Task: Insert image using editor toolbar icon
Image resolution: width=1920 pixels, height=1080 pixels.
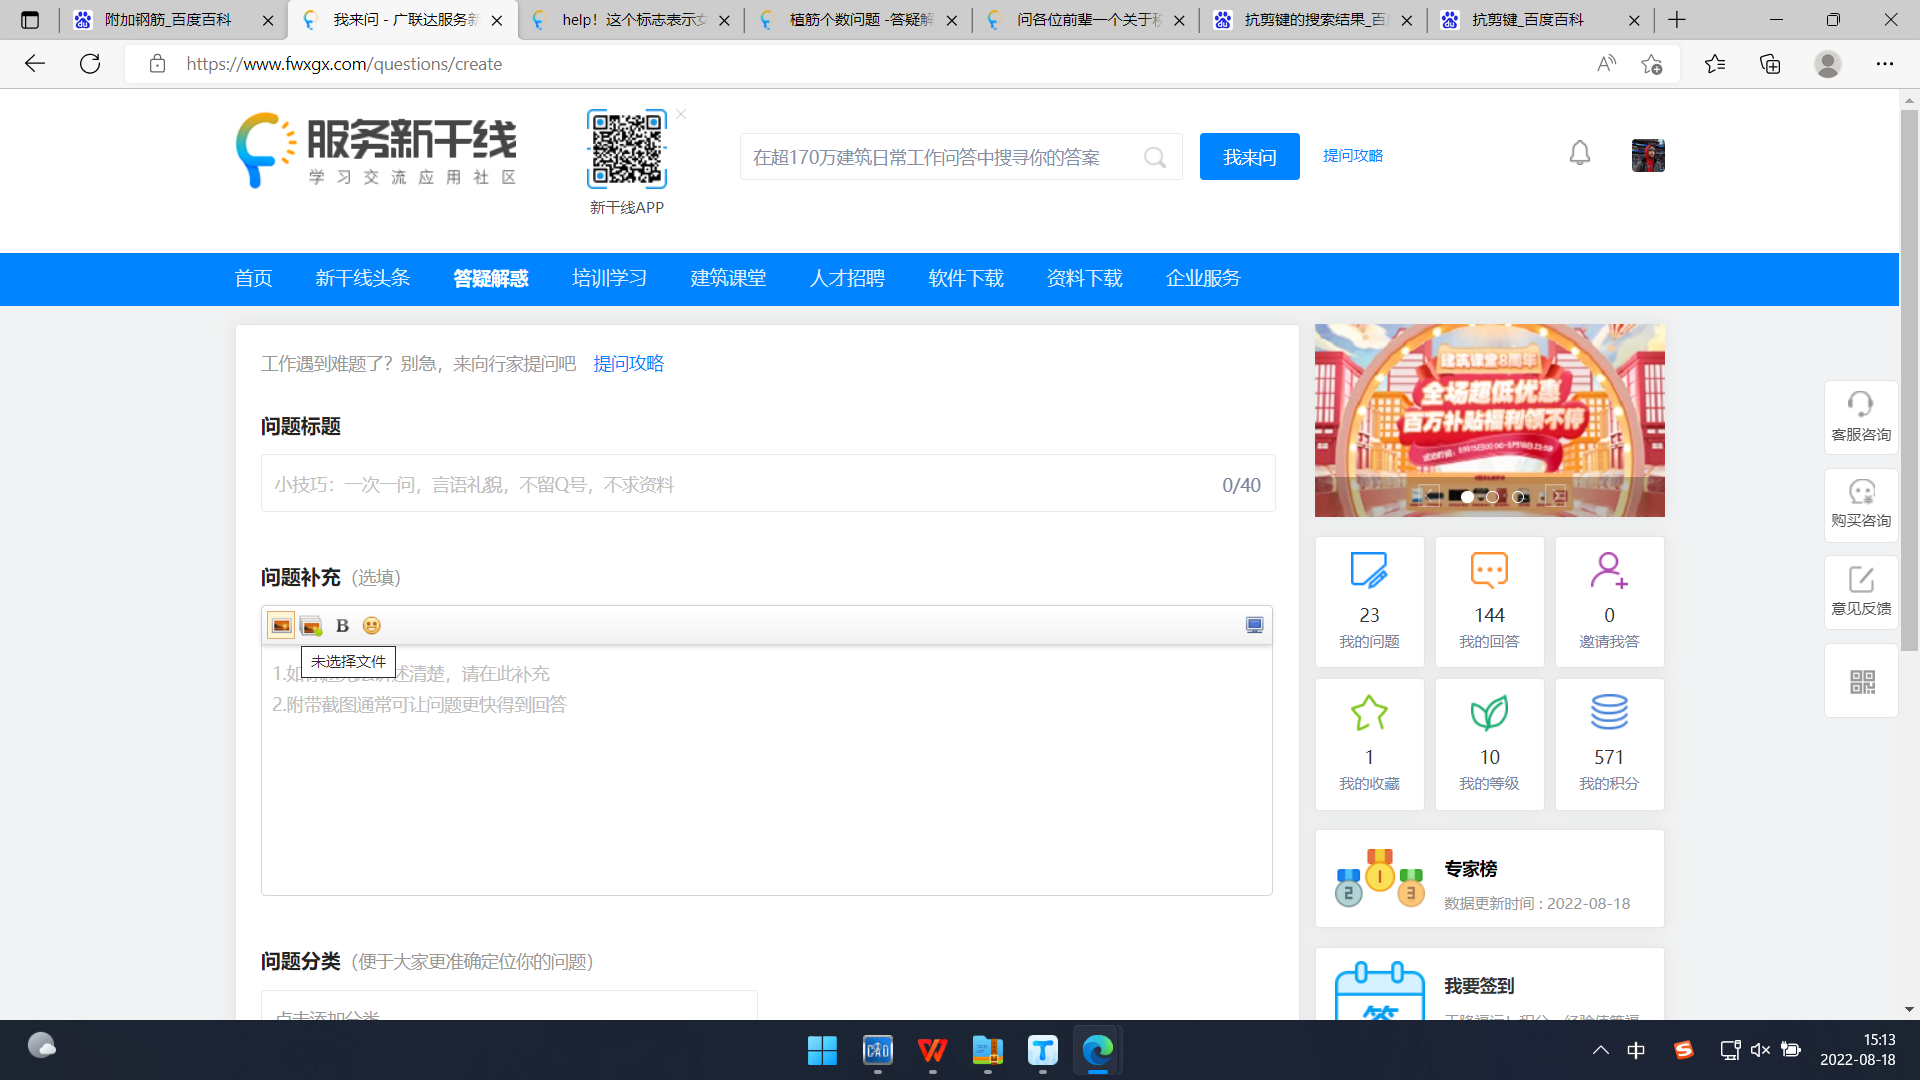Action: pos(281,625)
